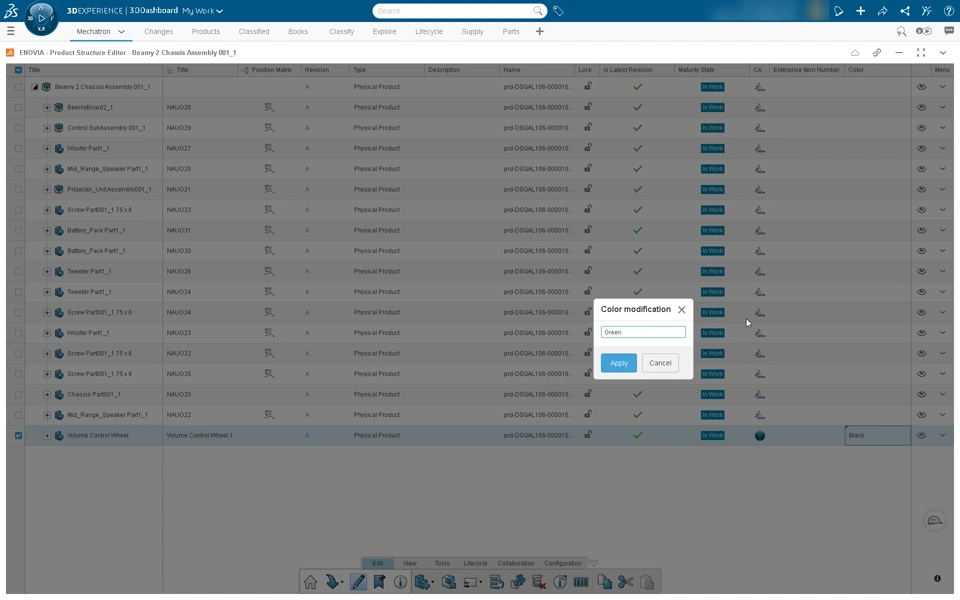Check the box for Beamy 2 Chassis Assembly row
This screenshot has width=960, height=600.
18,87
